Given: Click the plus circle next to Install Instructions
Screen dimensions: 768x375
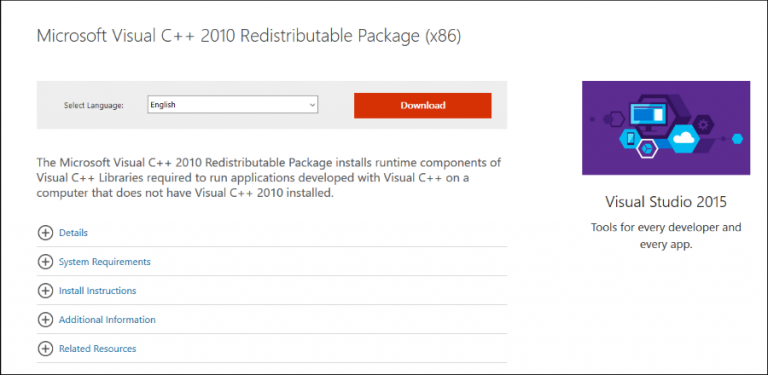Looking at the screenshot, I should click(45, 291).
